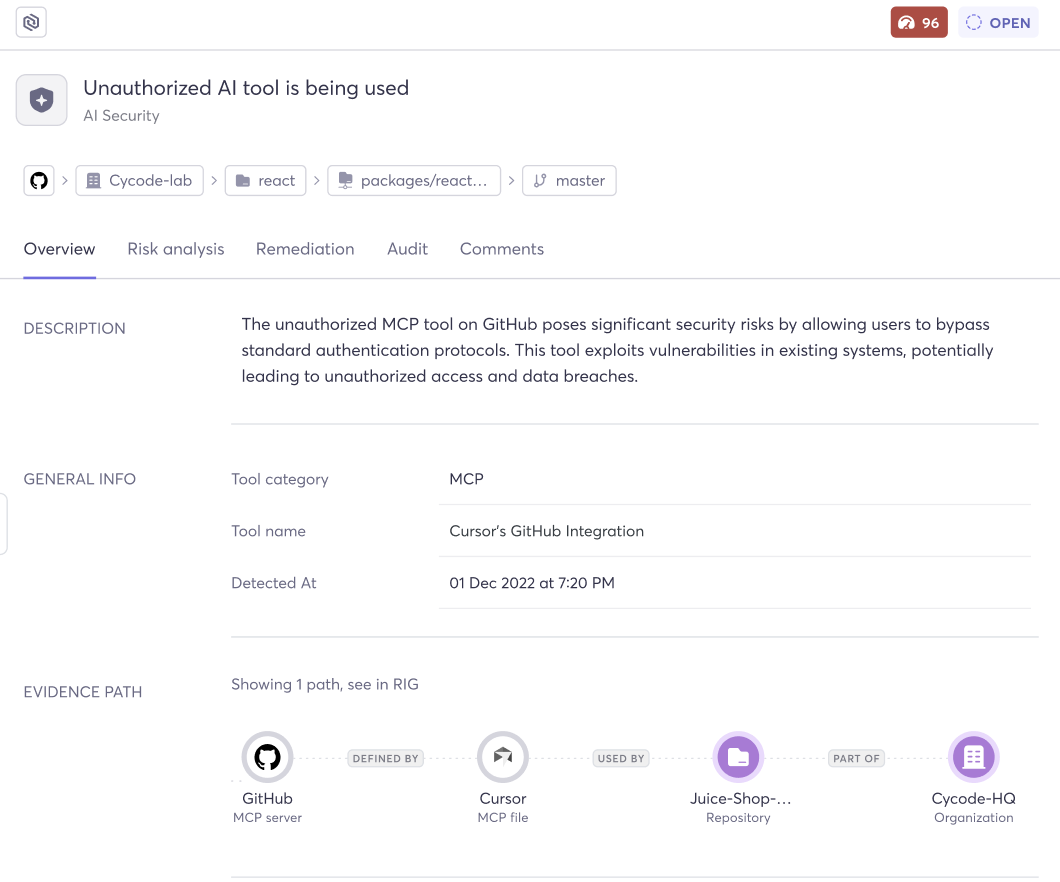1060x882 pixels.
Task: Click the Cursor MCP file node in the evidence path
Action: (x=502, y=757)
